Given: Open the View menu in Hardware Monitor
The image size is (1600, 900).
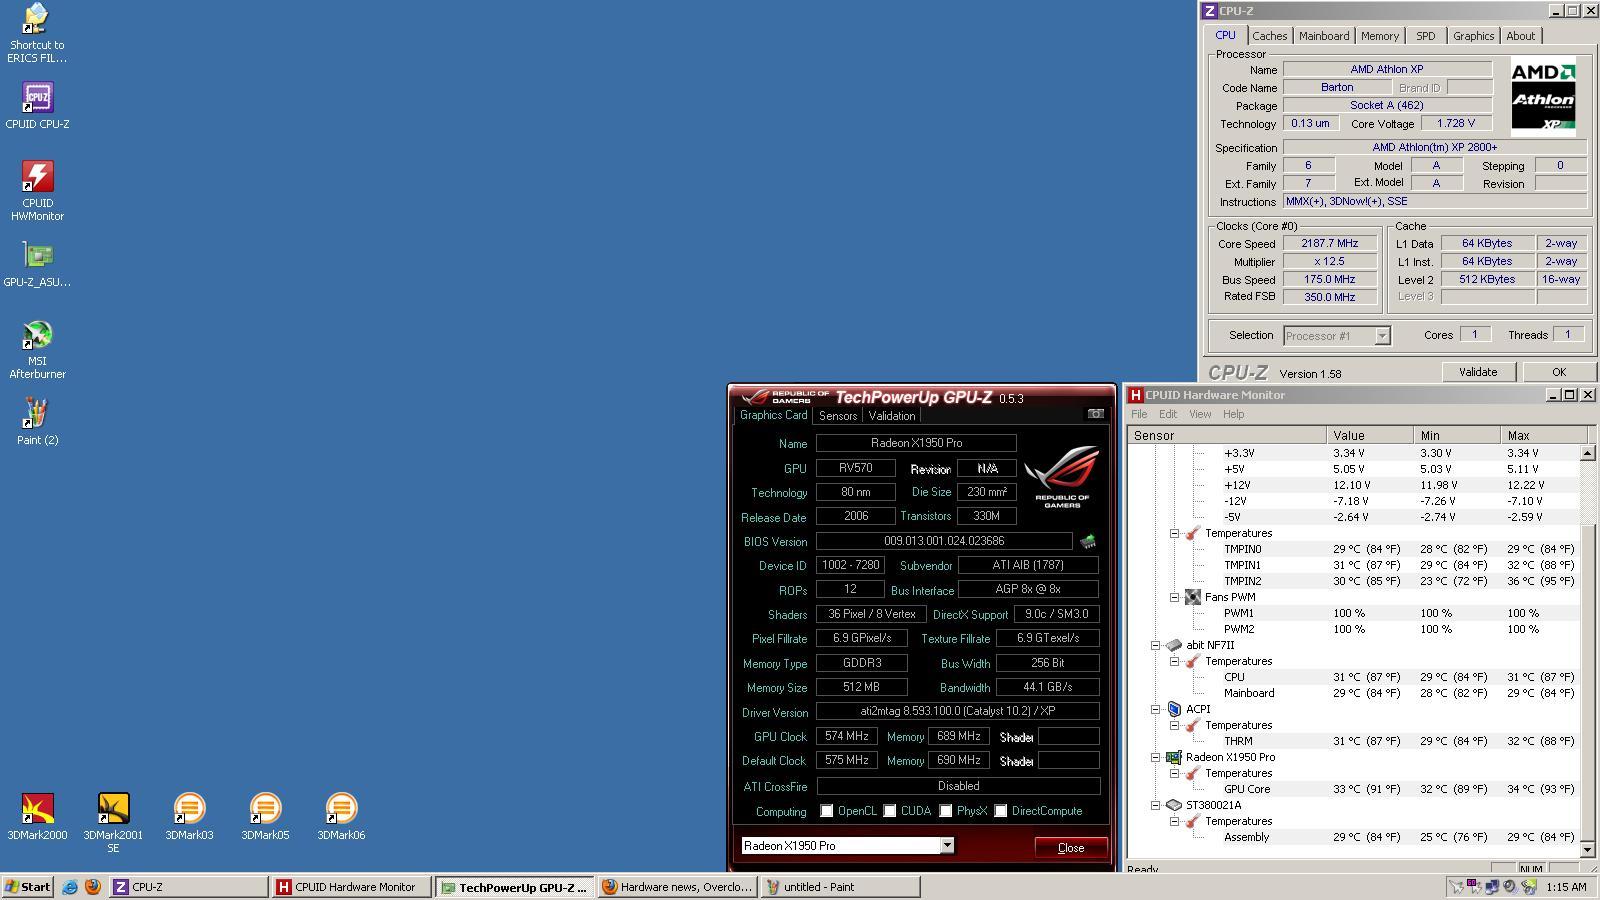Looking at the screenshot, I should pyautogui.click(x=1200, y=414).
